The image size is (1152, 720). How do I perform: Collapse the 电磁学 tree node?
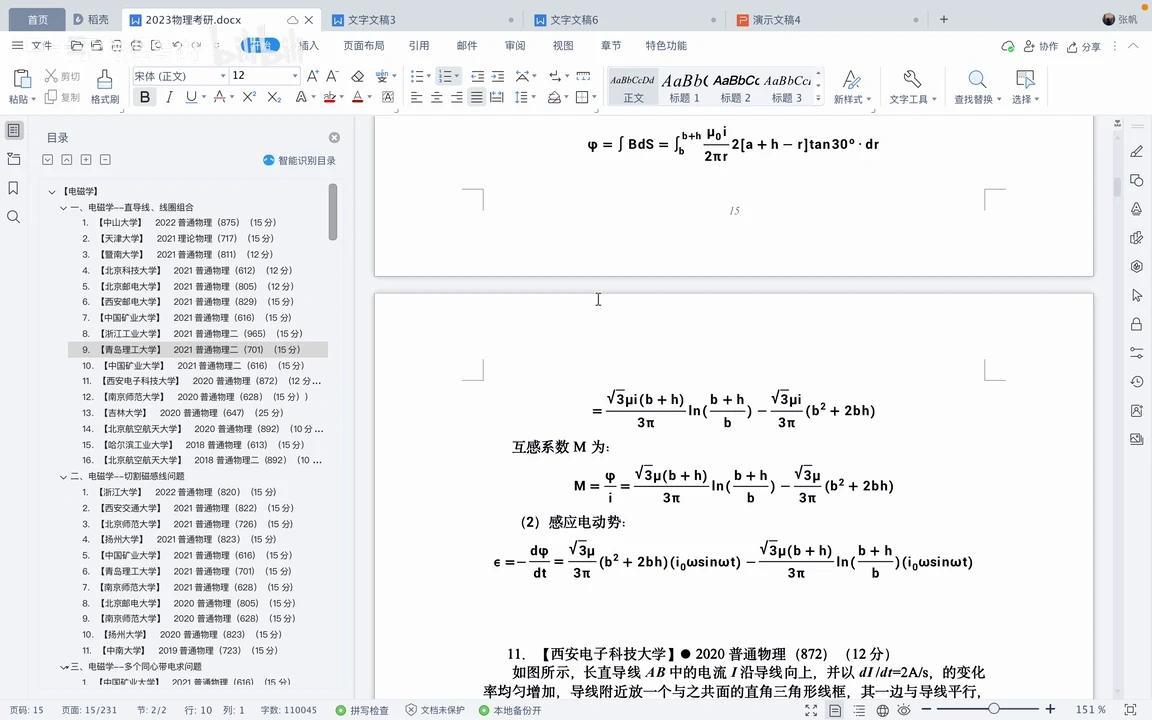click(51, 192)
